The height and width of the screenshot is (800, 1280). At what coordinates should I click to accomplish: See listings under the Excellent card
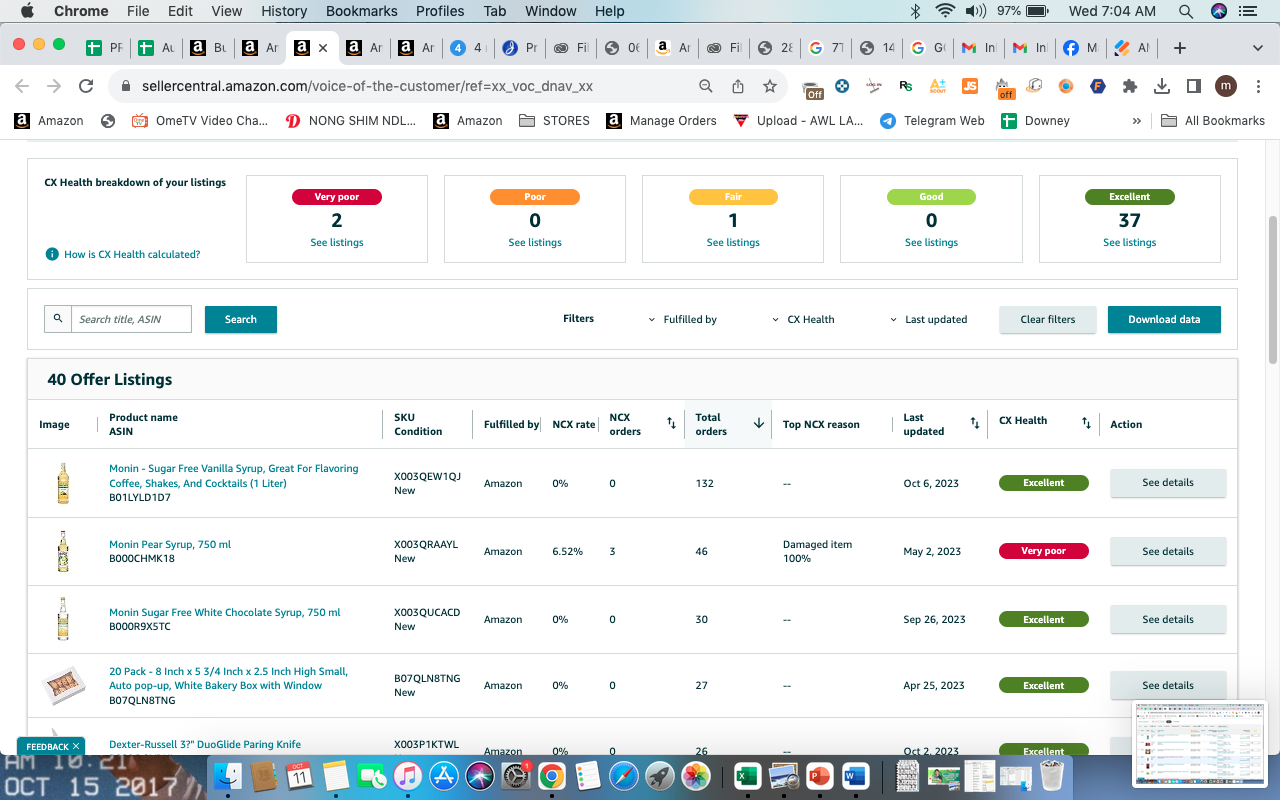(1130, 242)
